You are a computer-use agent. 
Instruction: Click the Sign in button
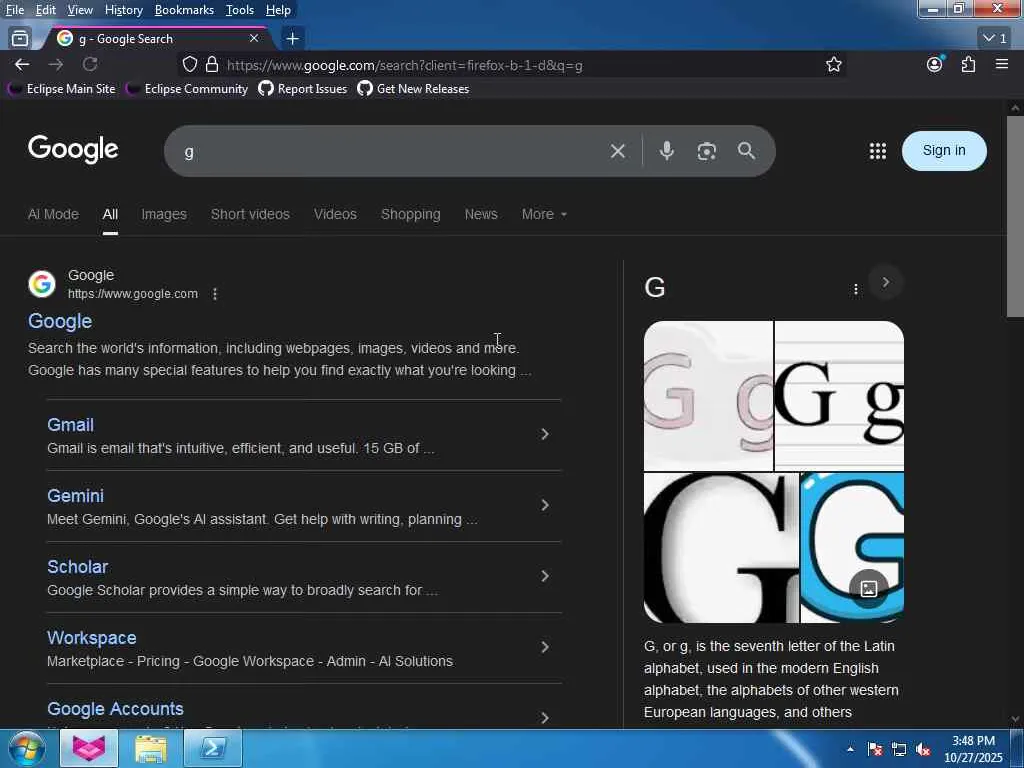[944, 151]
